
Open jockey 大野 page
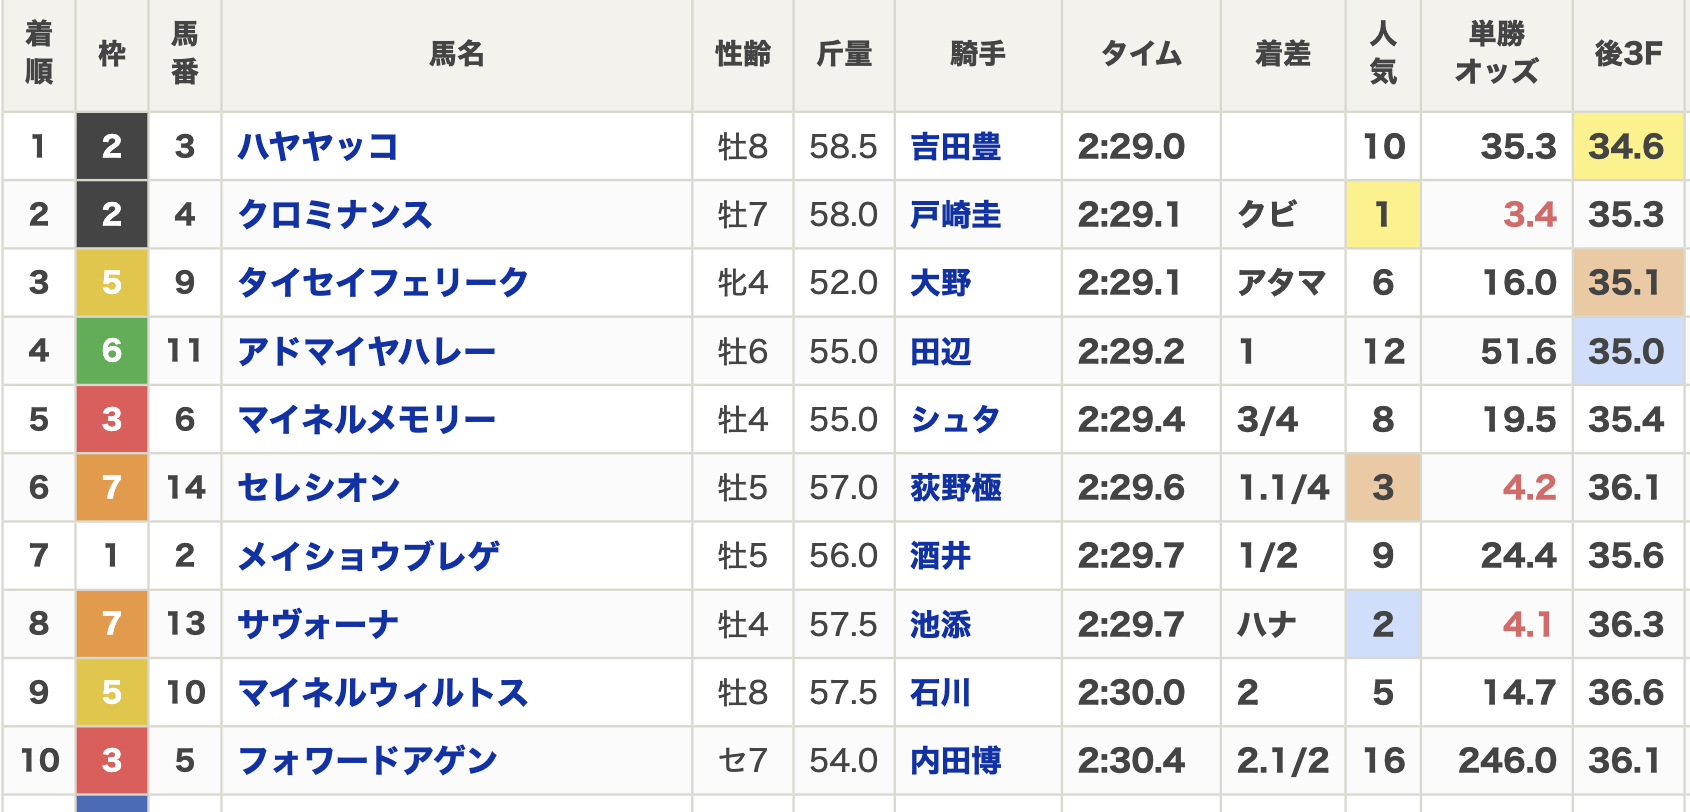tap(941, 283)
